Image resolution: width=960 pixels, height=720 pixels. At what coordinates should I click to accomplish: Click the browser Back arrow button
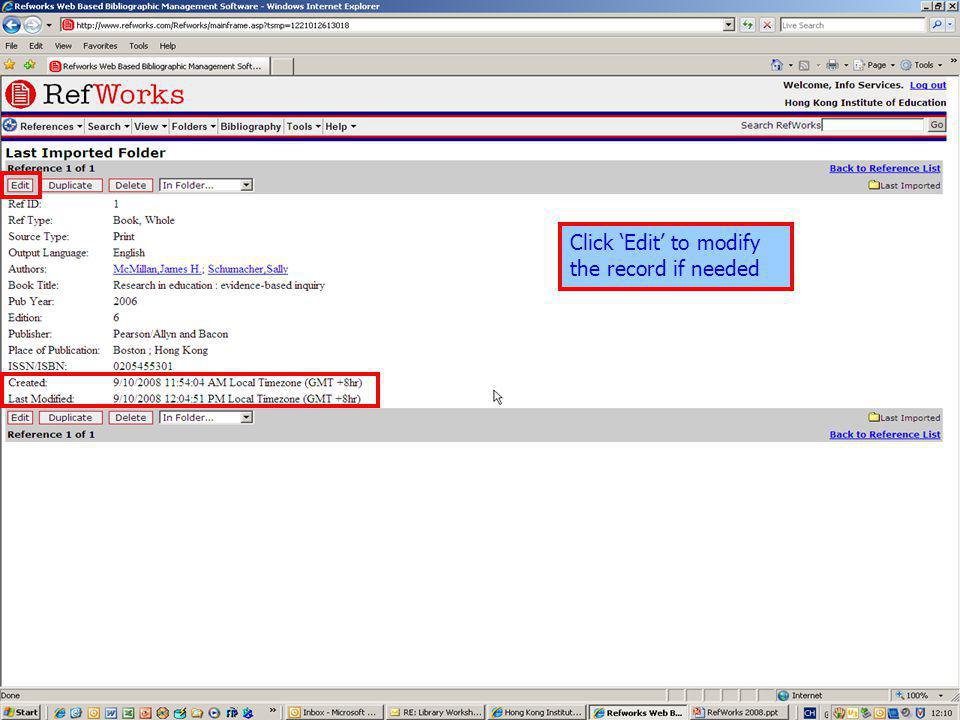click(12, 25)
